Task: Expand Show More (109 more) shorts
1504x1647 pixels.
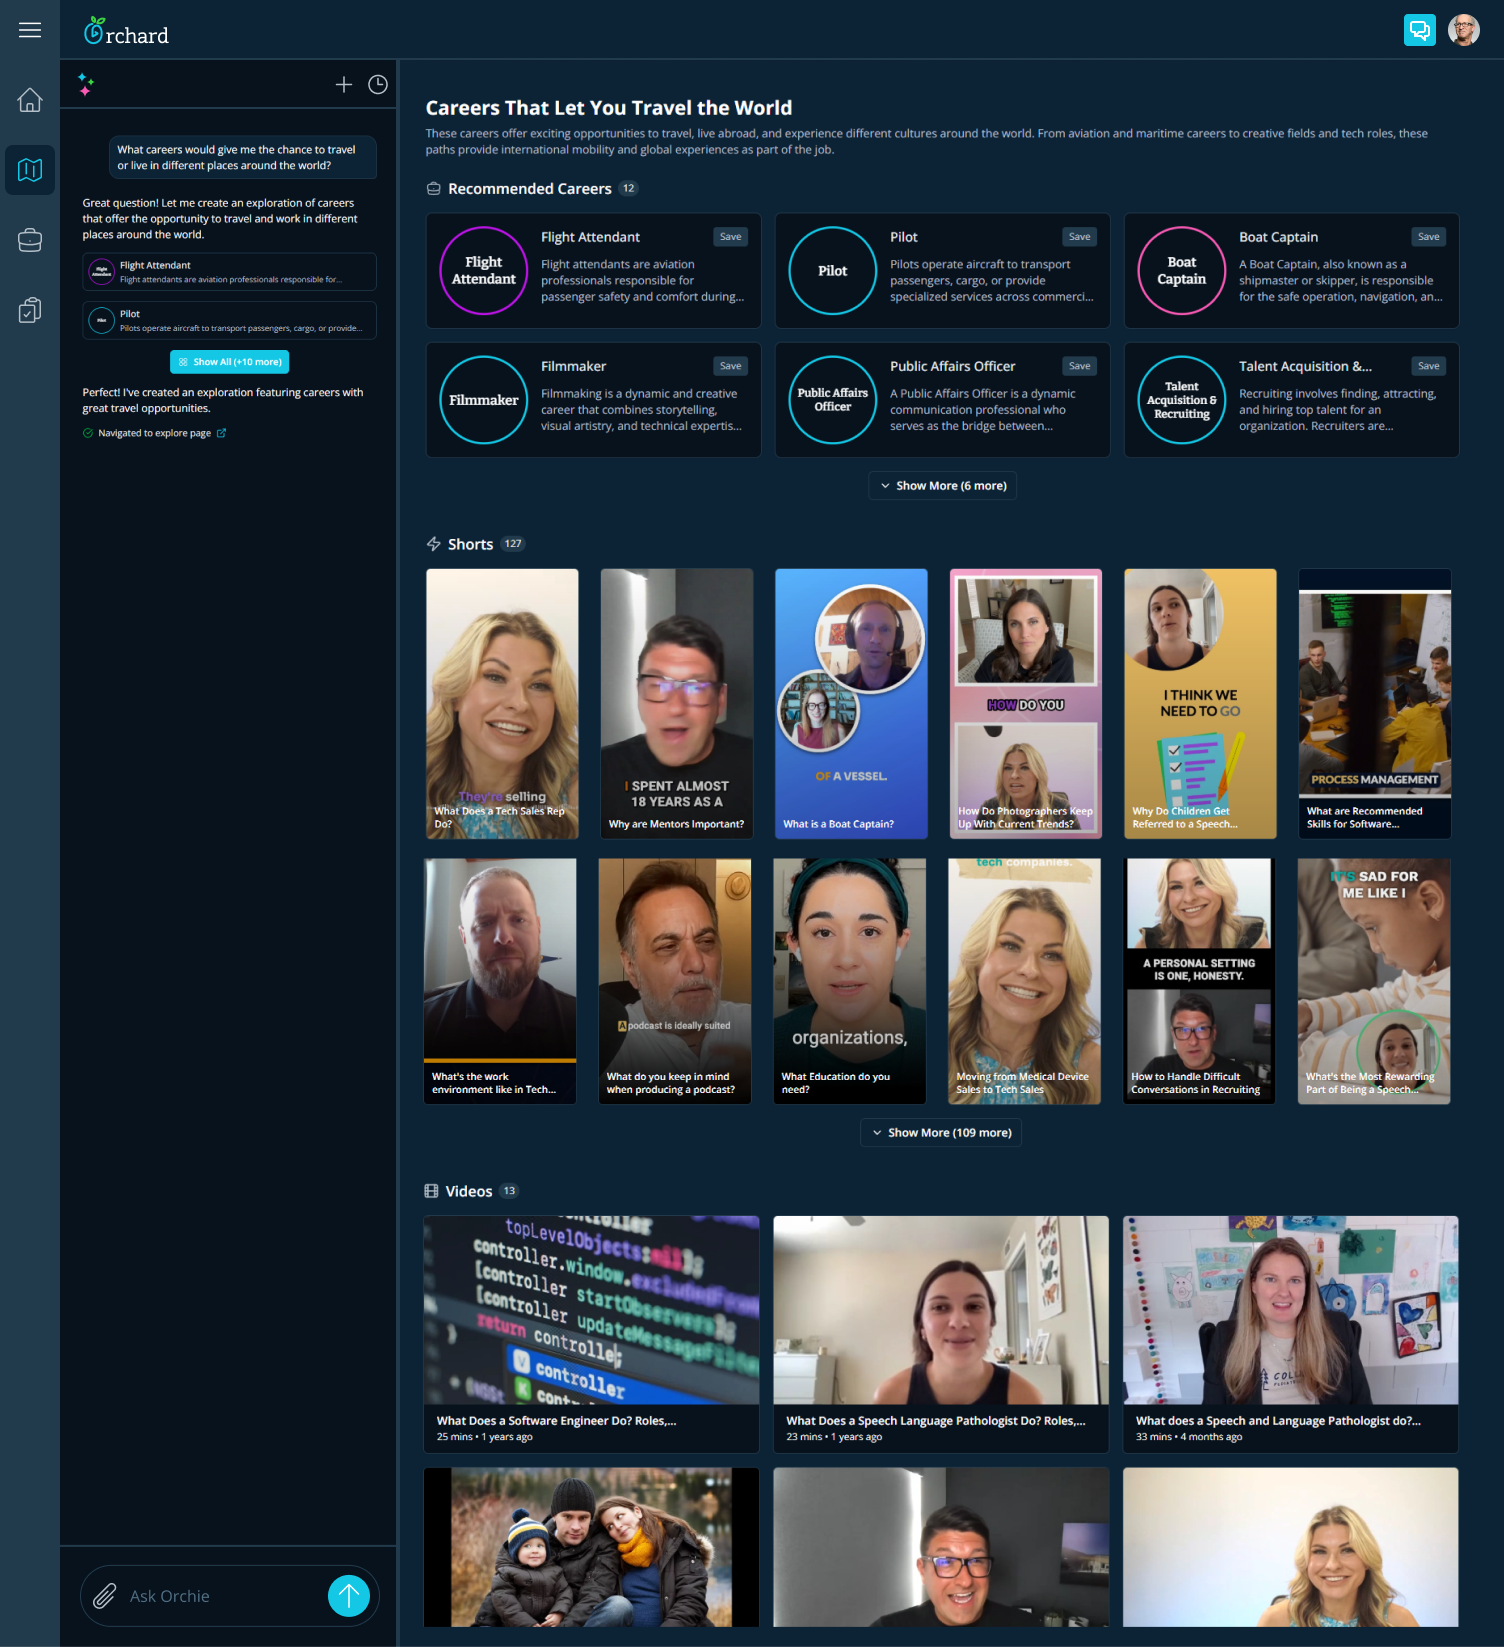Action: 941,1133
